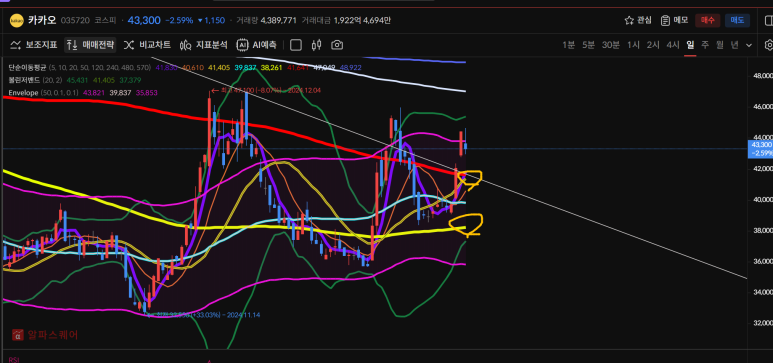Click the blue 43,300 price axis tag
773x363 pixels.
(760, 148)
